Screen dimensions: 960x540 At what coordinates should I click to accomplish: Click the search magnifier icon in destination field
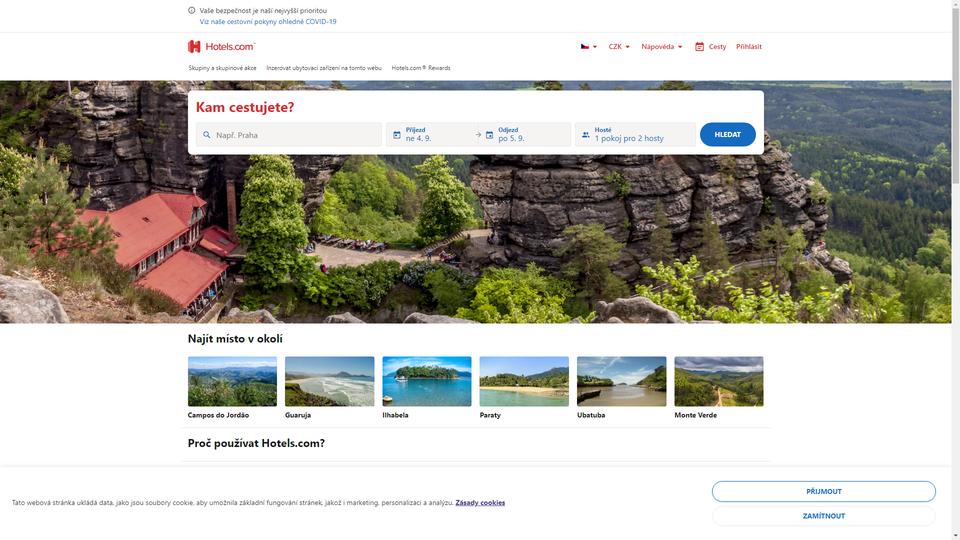207,135
